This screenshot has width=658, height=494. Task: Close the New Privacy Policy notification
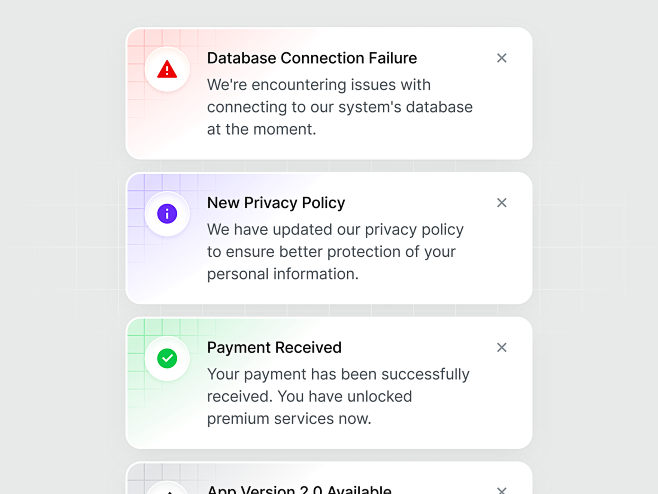tap(501, 203)
